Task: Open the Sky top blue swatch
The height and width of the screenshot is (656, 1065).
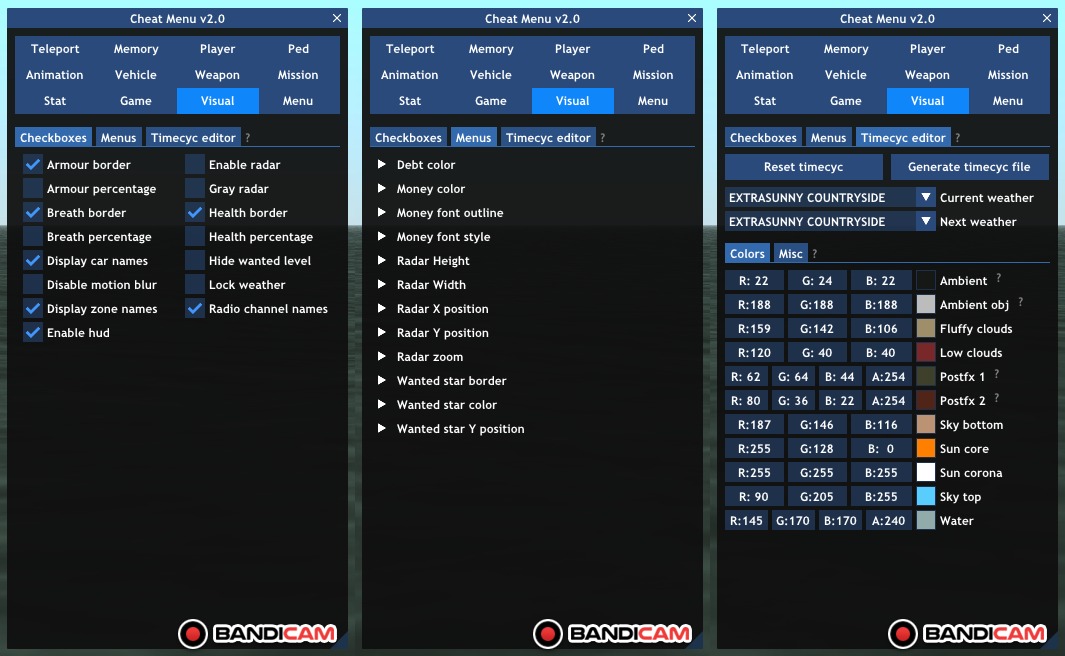Action: click(925, 496)
